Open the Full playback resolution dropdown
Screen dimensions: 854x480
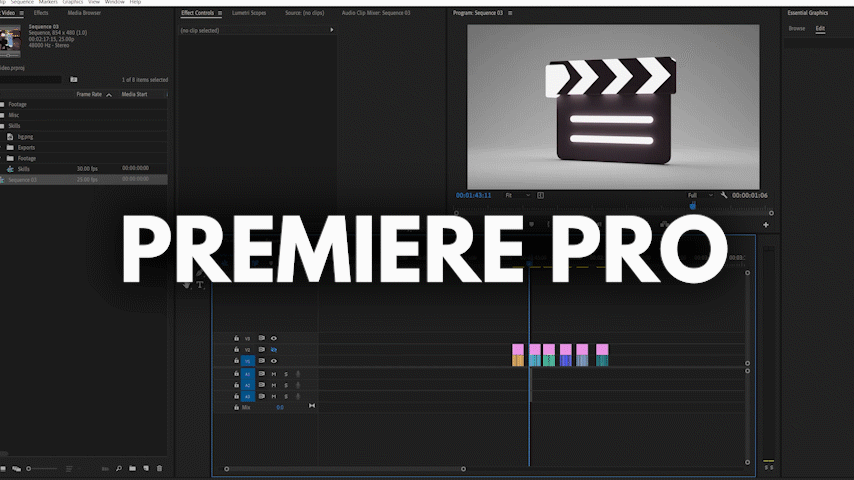pyautogui.click(x=700, y=195)
